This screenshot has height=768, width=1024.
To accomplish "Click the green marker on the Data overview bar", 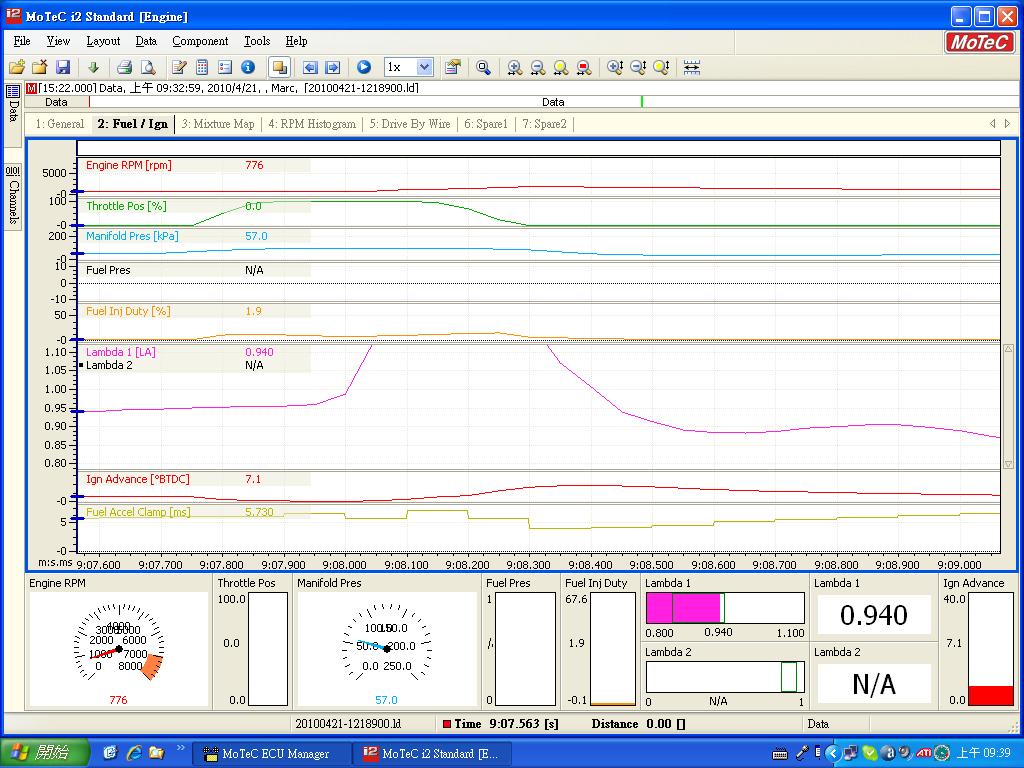I will click(642, 102).
